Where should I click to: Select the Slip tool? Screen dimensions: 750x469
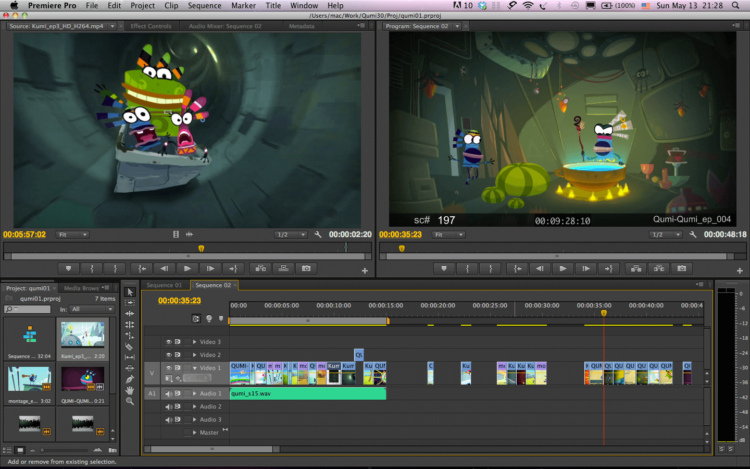[130, 357]
